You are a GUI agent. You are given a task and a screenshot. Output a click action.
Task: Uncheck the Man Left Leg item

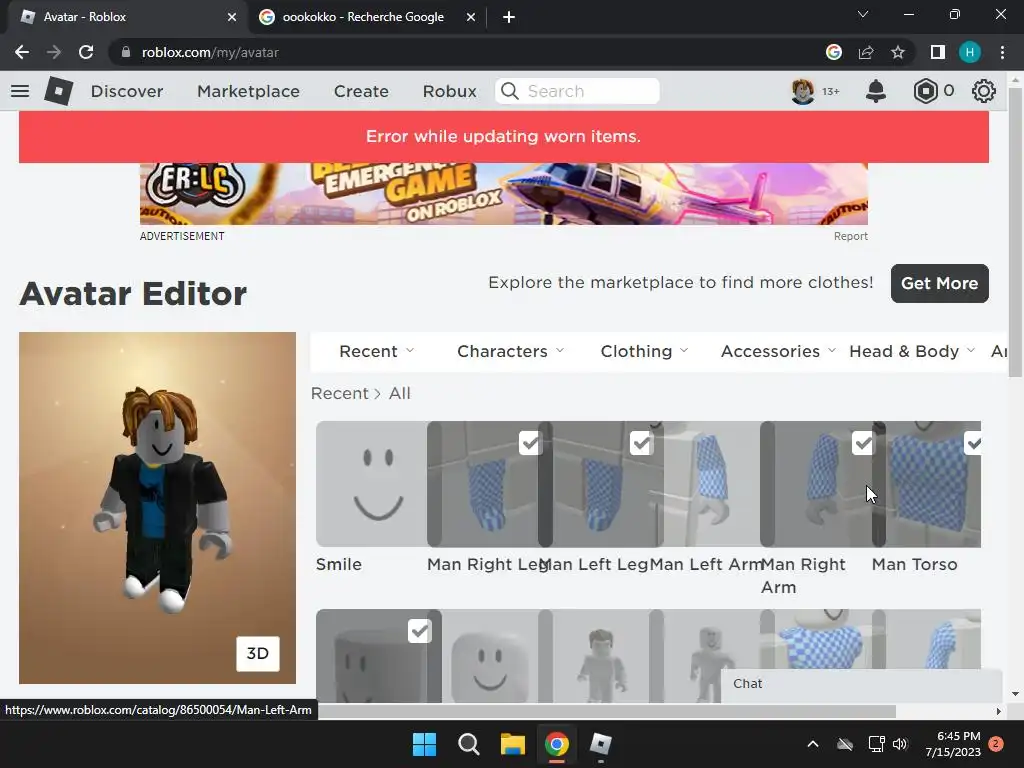click(x=641, y=443)
